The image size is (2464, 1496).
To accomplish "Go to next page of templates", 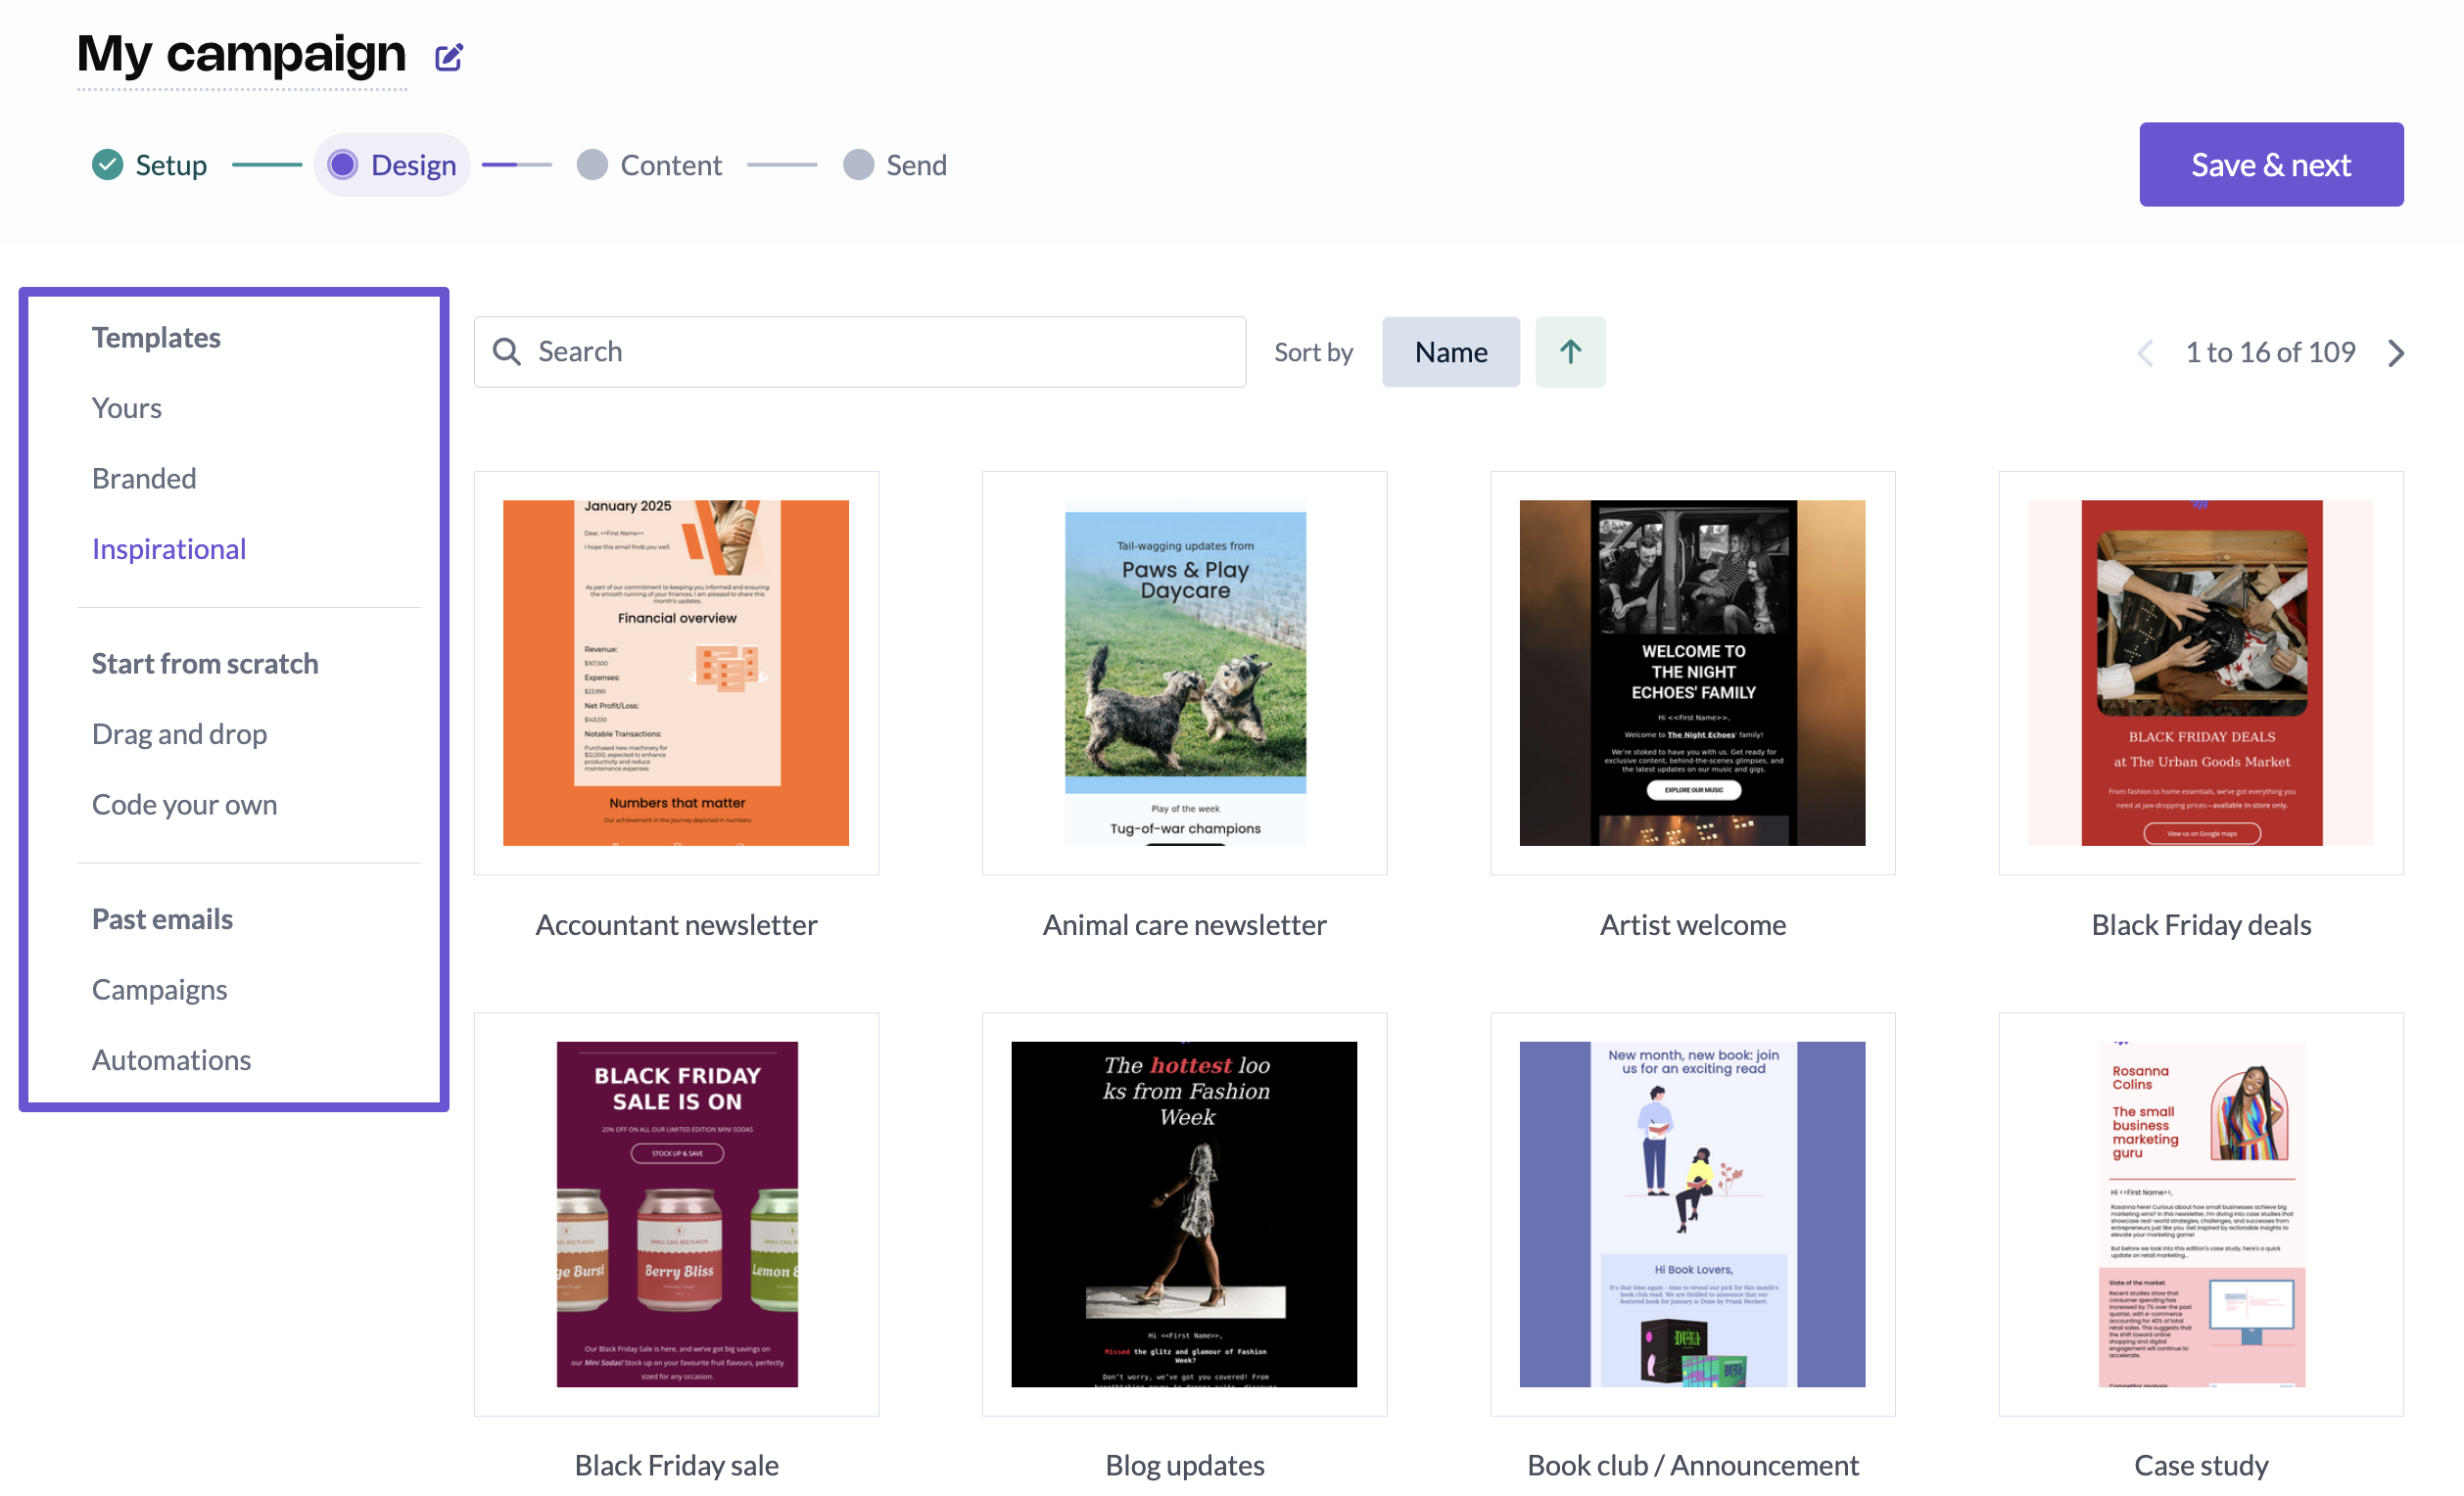I will coord(2396,353).
